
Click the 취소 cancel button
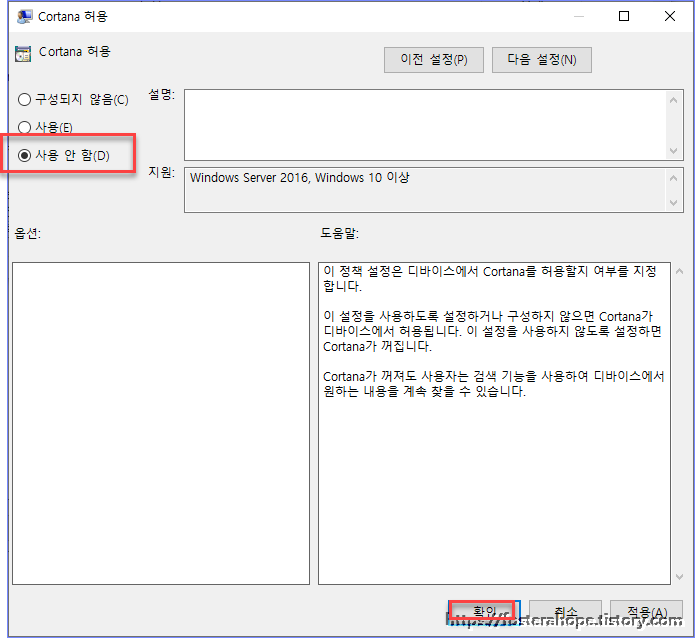pyautogui.click(x=565, y=612)
